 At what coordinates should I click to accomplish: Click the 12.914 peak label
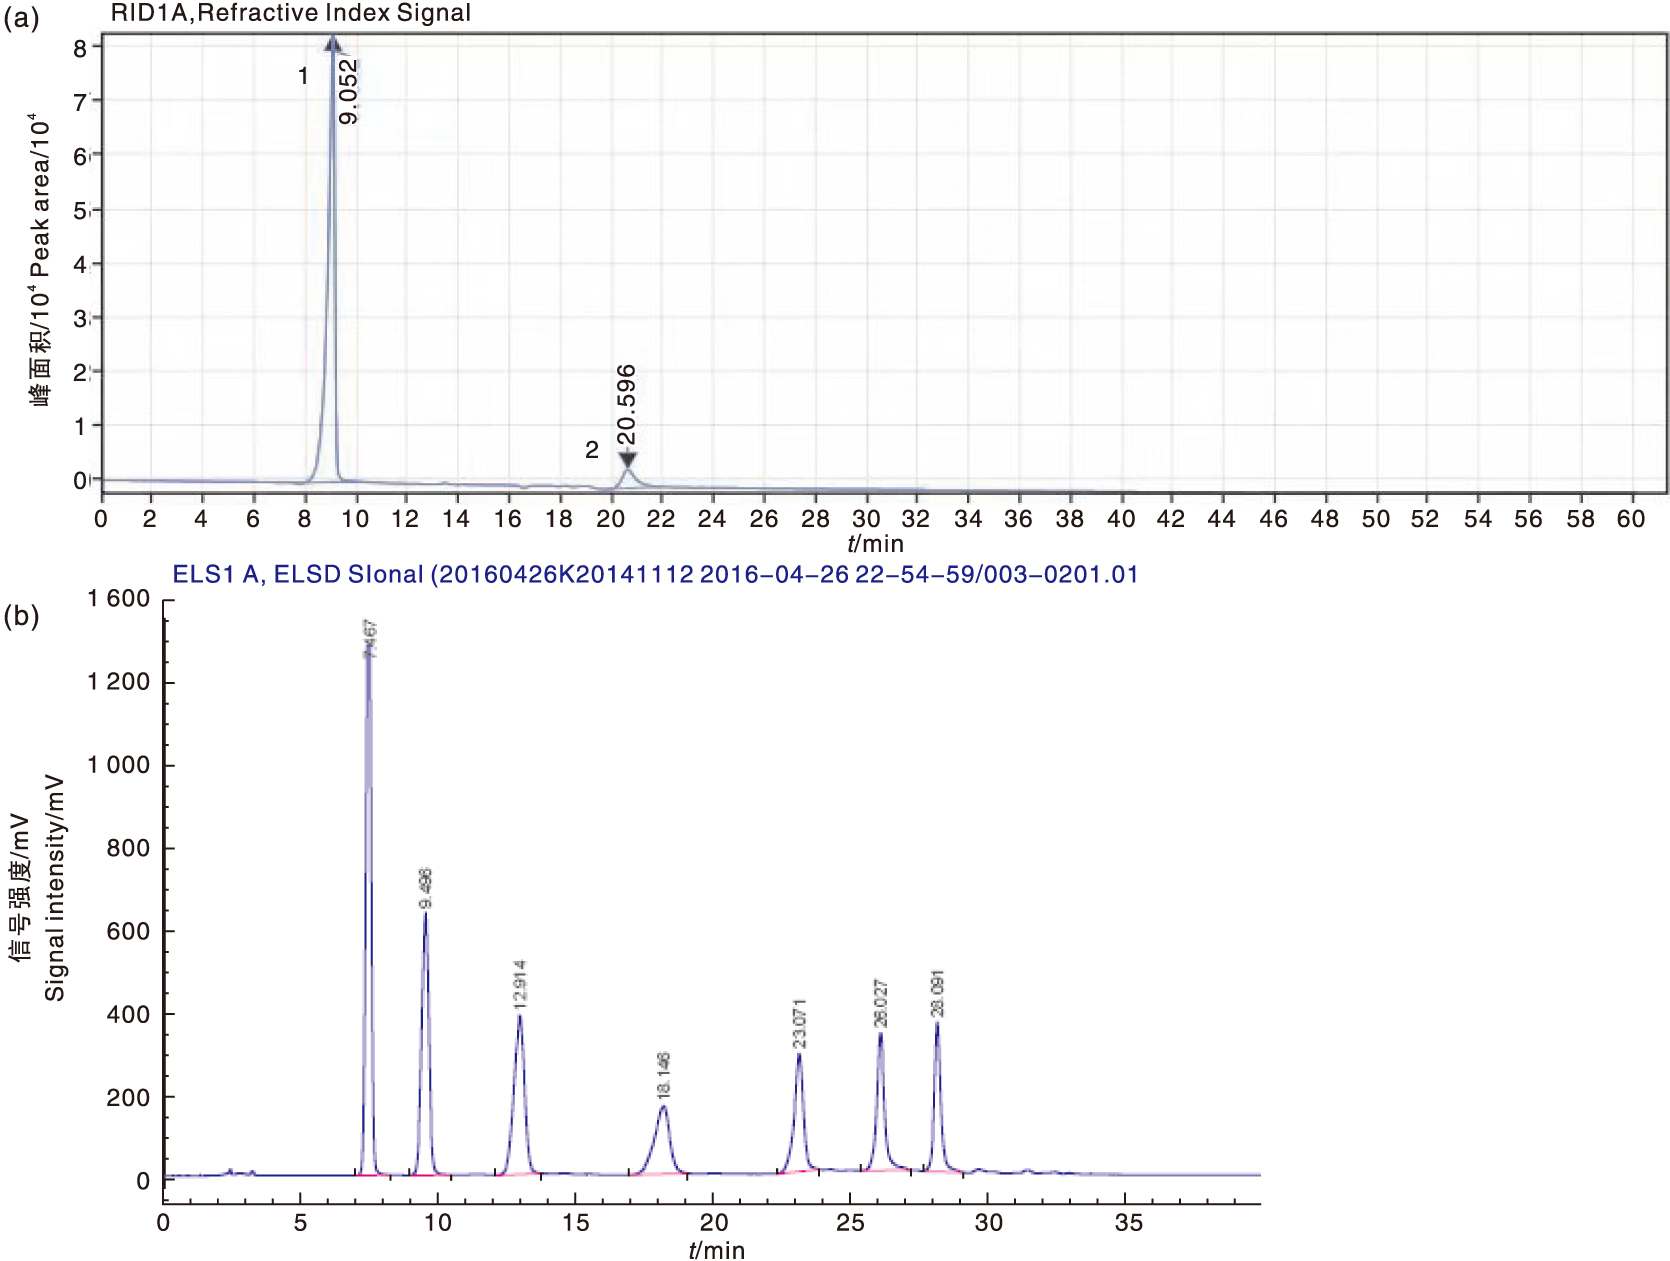pos(520,983)
